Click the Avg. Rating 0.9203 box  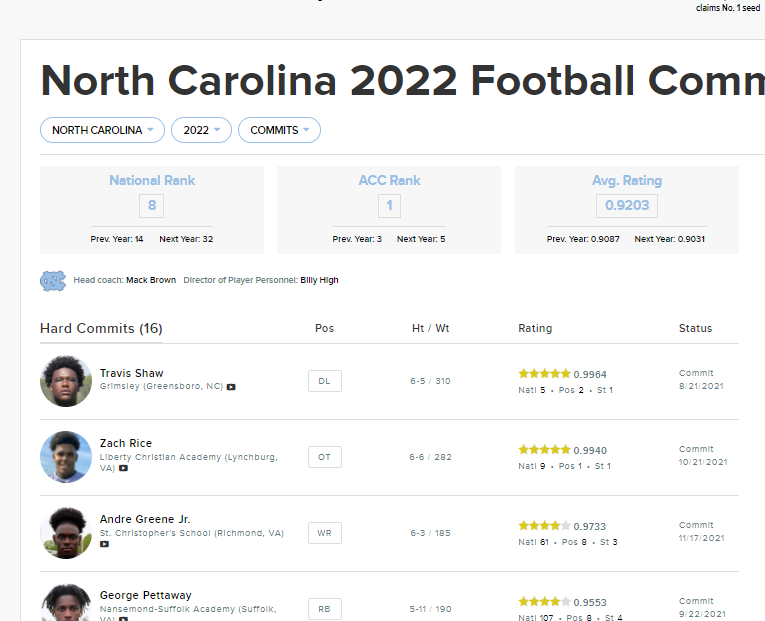tap(627, 207)
